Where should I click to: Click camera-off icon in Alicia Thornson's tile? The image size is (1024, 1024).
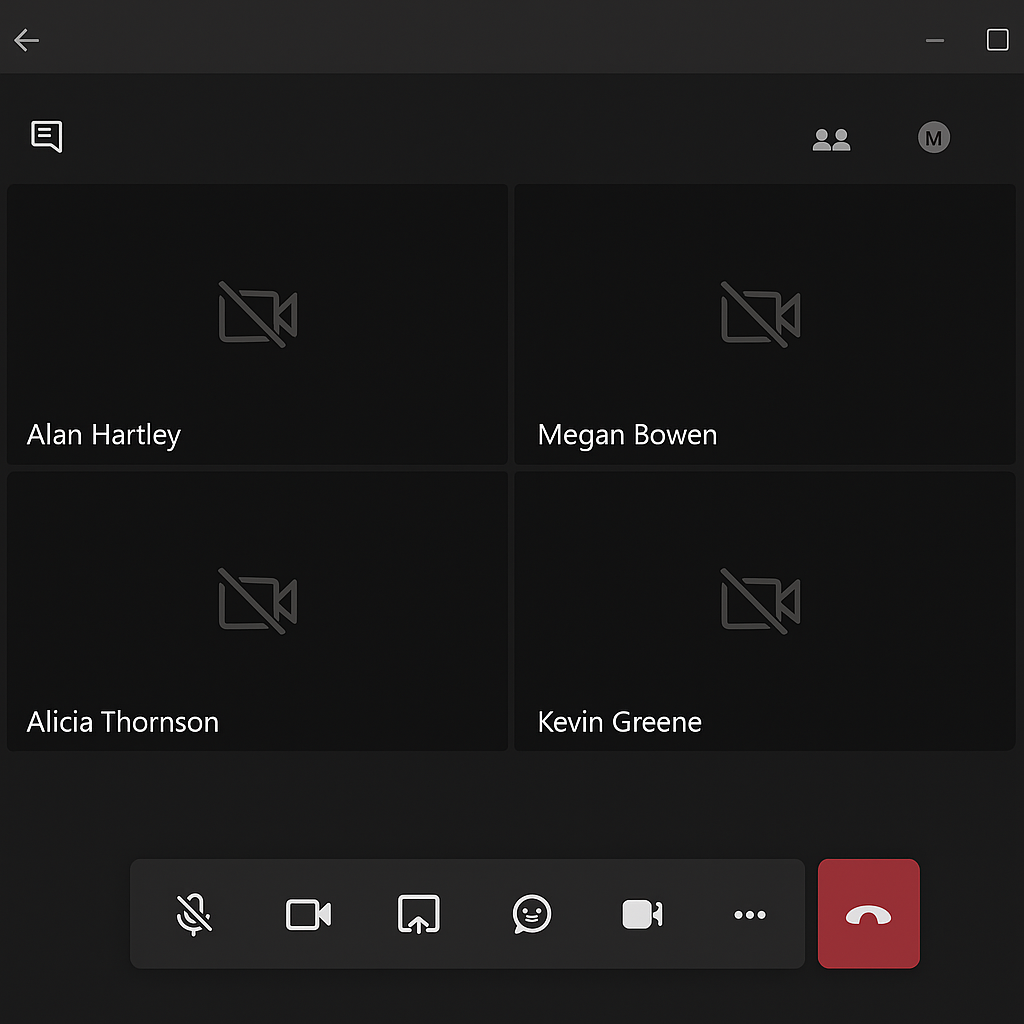click(x=258, y=601)
